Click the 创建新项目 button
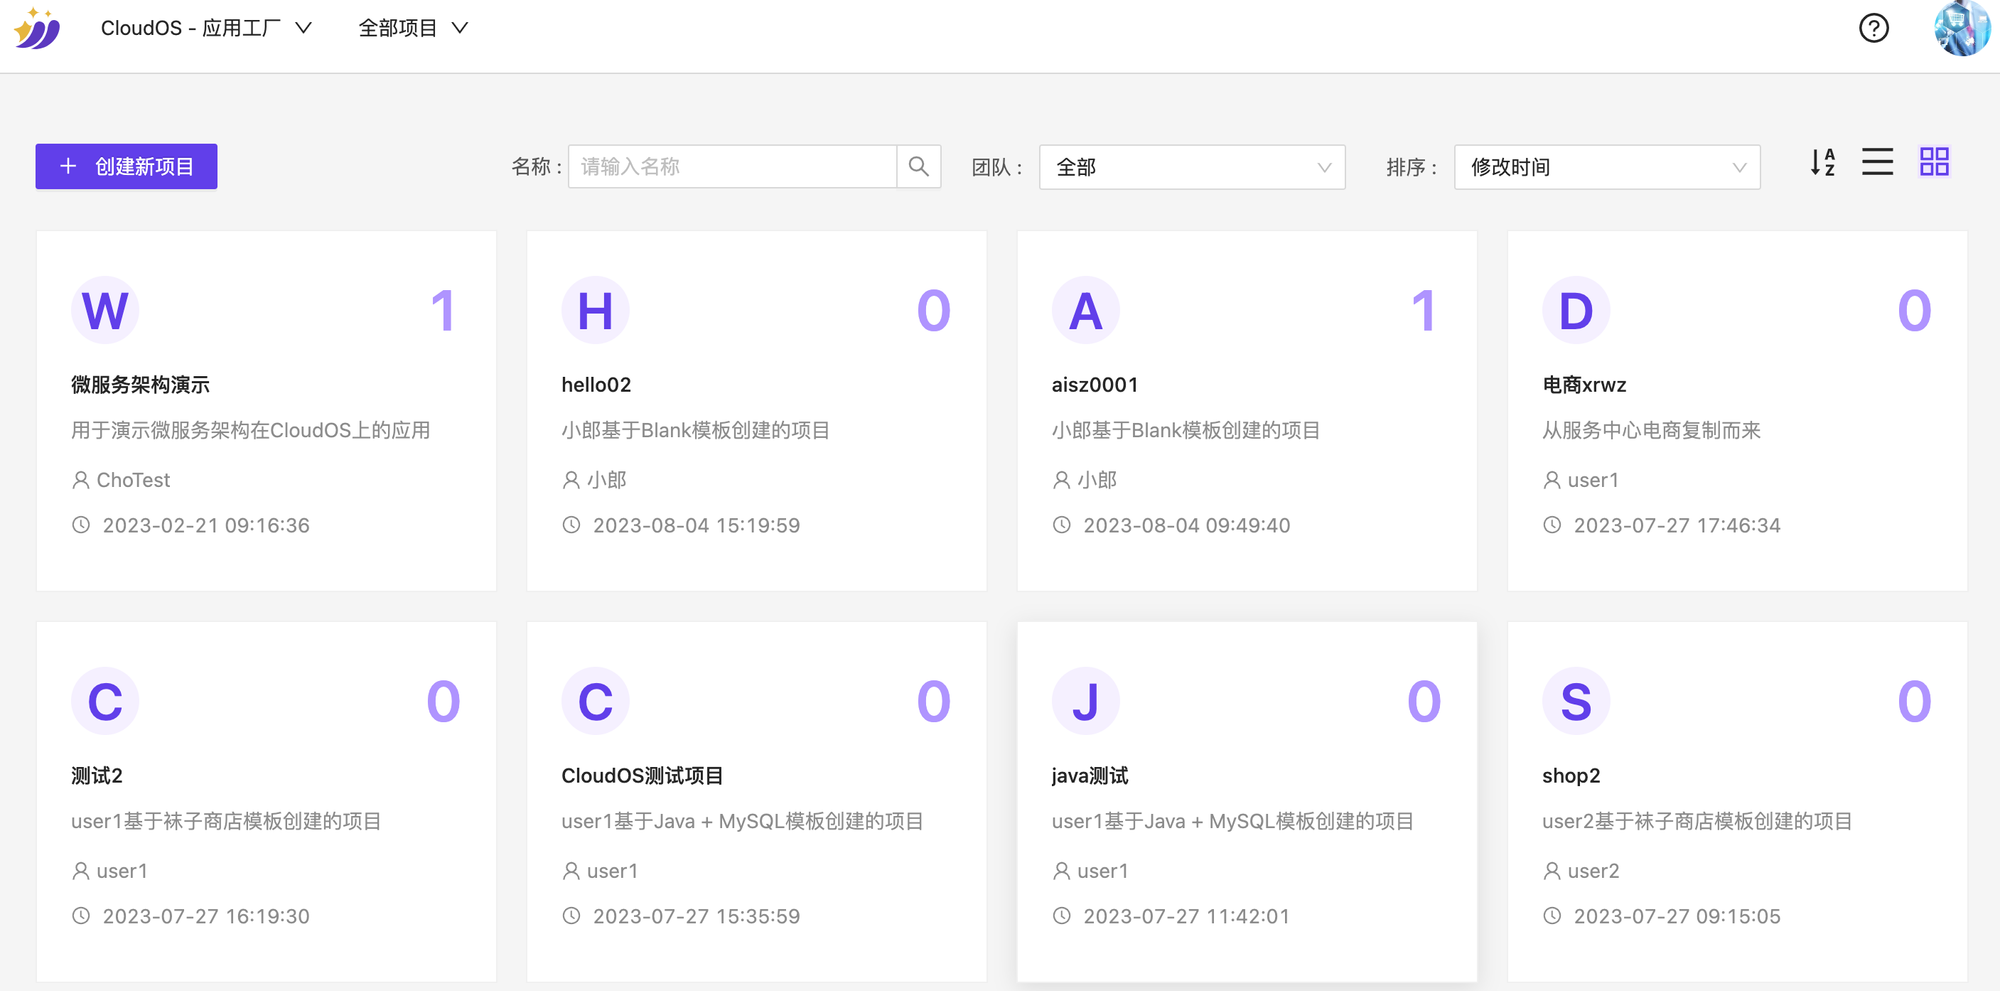Image resolution: width=2000 pixels, height=991 pixels. 126,166
